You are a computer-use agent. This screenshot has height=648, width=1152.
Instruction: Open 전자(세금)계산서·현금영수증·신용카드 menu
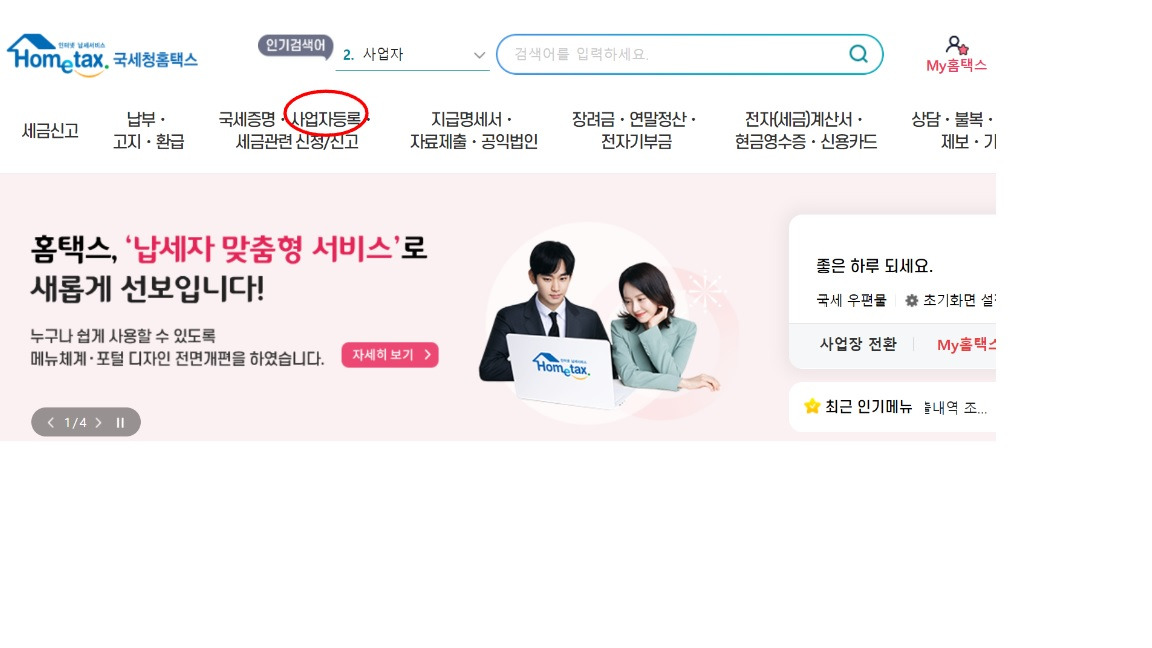(x=806, y=130)
